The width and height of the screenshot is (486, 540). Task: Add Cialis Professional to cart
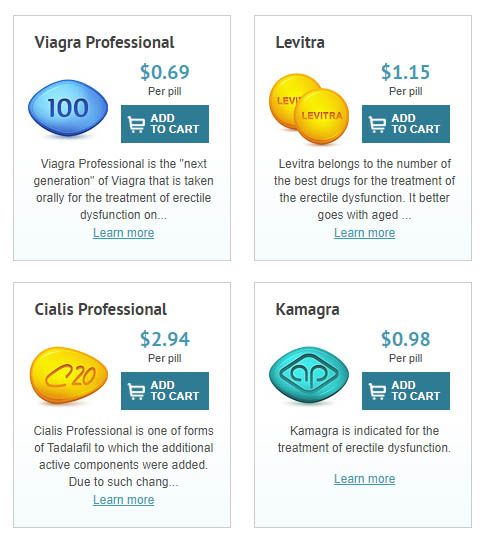(165, 391)
